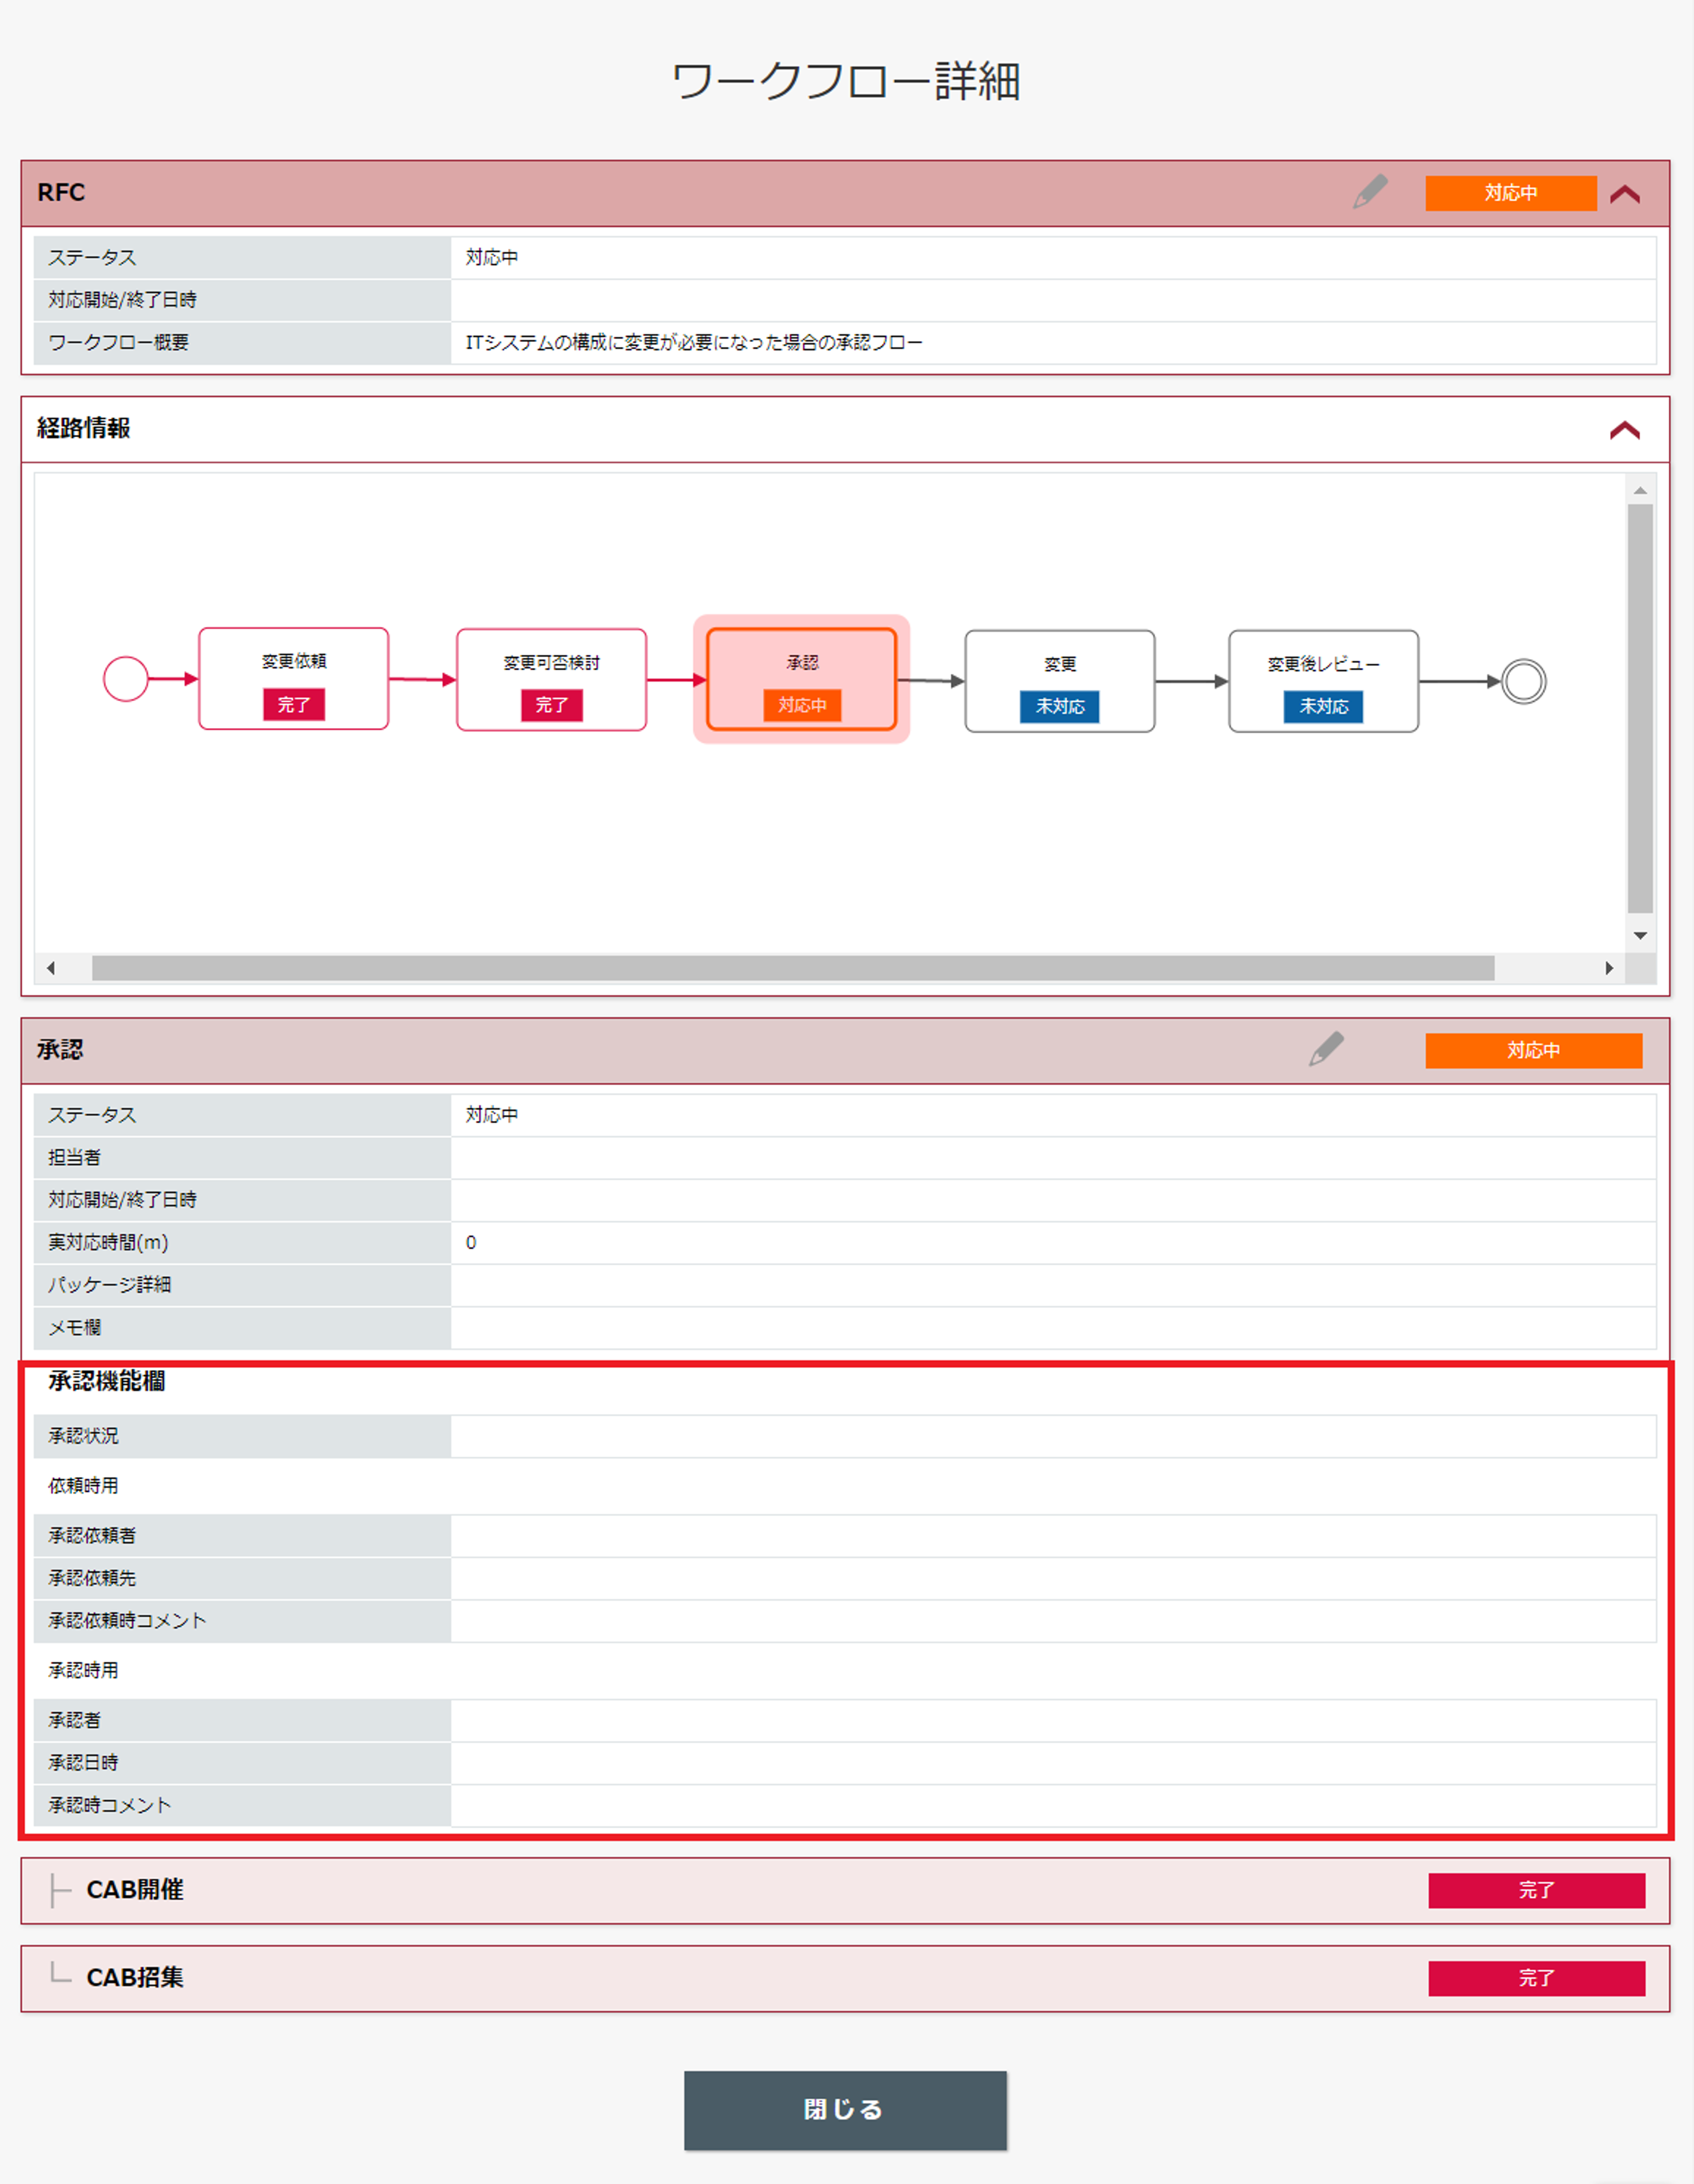Click the ワークフロー詳細 page title
The image size is (1694, 2184).
tap(846, 81)
